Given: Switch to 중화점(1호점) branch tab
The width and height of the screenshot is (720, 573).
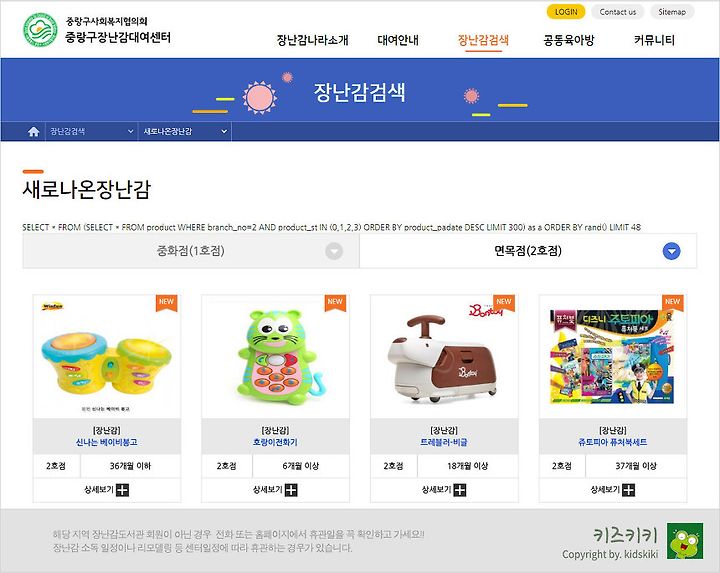Looking at the screenshot, I should (x=191, y=251).
